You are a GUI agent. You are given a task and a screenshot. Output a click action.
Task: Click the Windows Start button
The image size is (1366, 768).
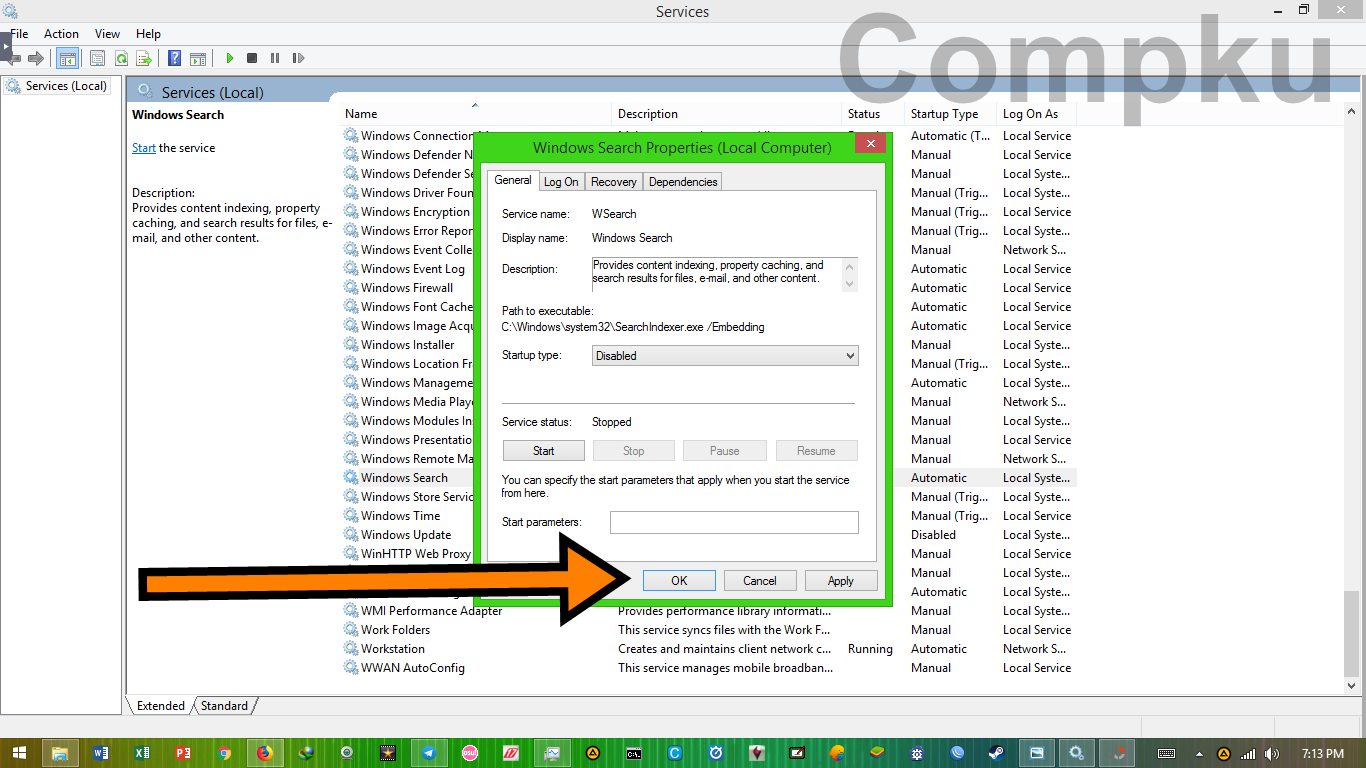(19, 753)
